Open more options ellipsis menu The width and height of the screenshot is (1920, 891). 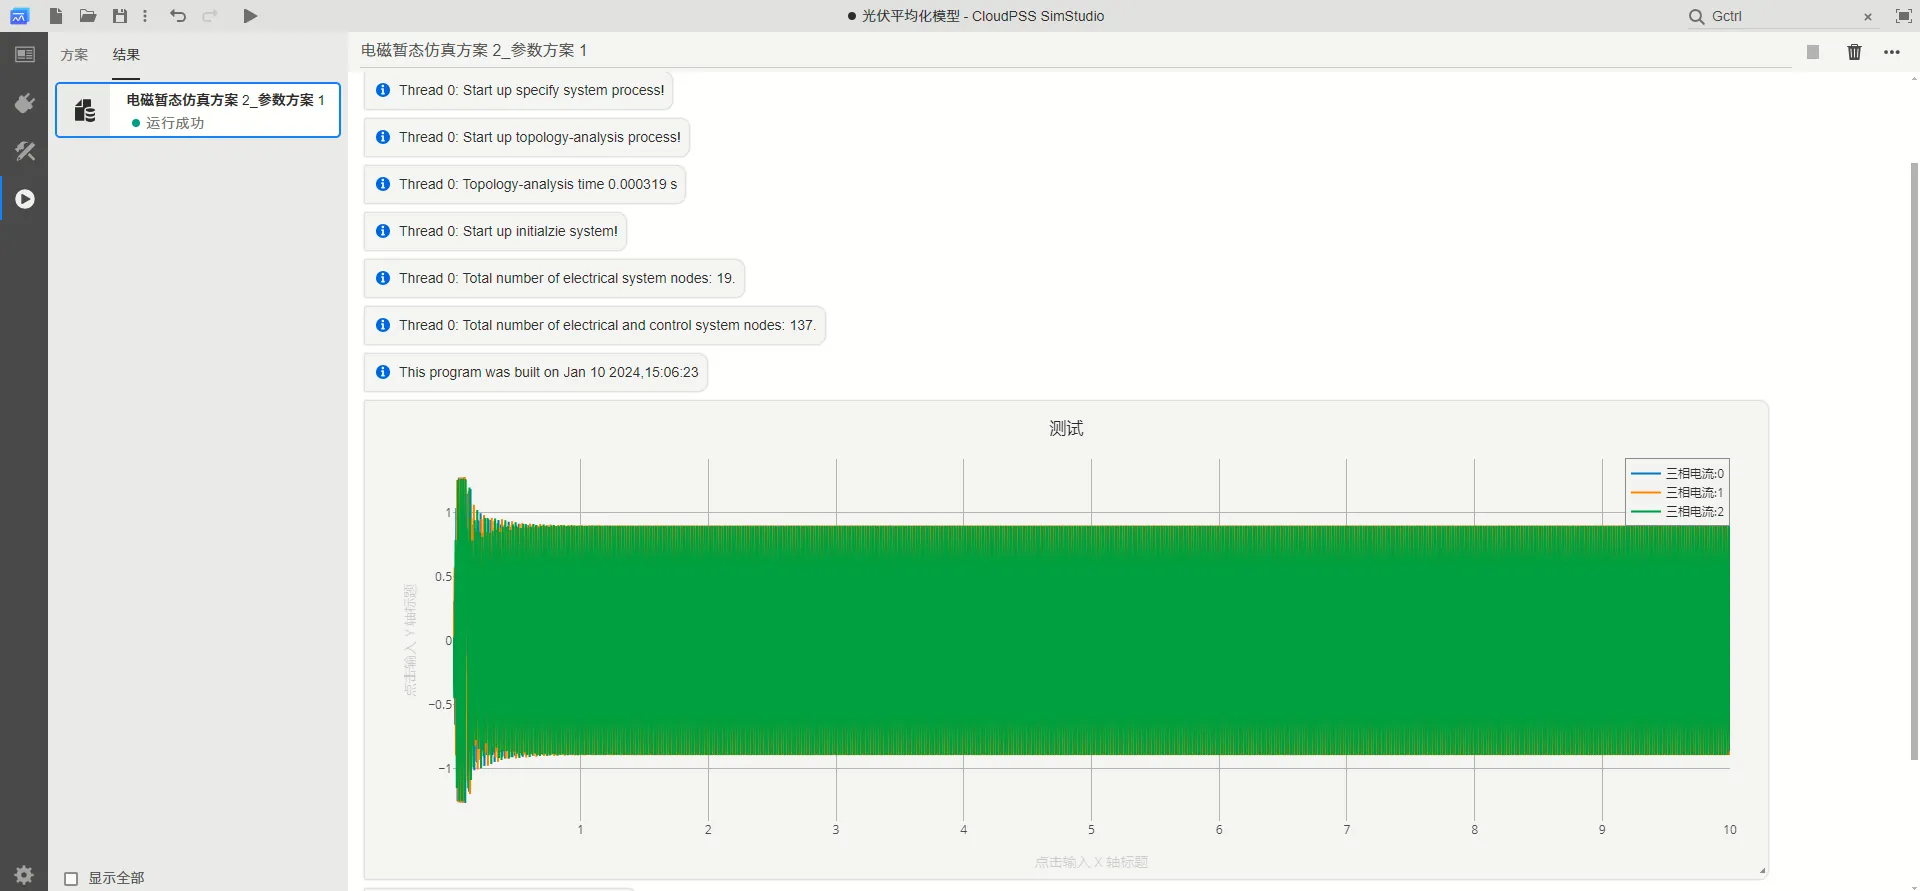[x=1891, y=52]
